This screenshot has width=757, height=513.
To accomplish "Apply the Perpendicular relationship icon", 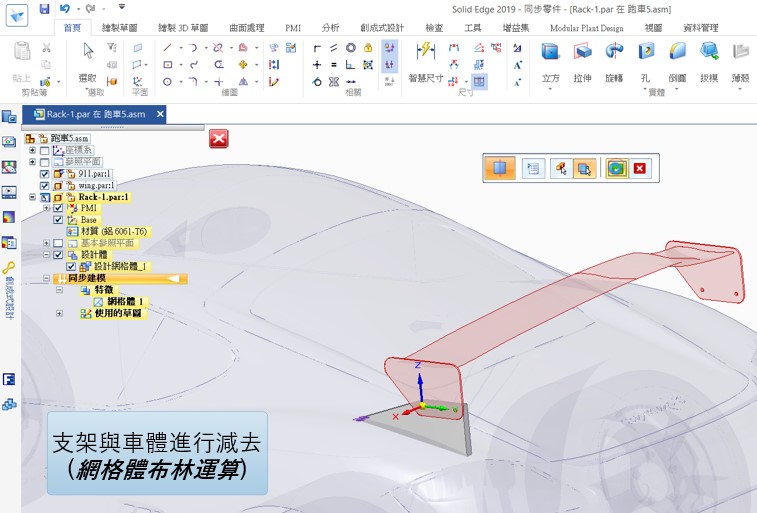I will tap(350, 65).
